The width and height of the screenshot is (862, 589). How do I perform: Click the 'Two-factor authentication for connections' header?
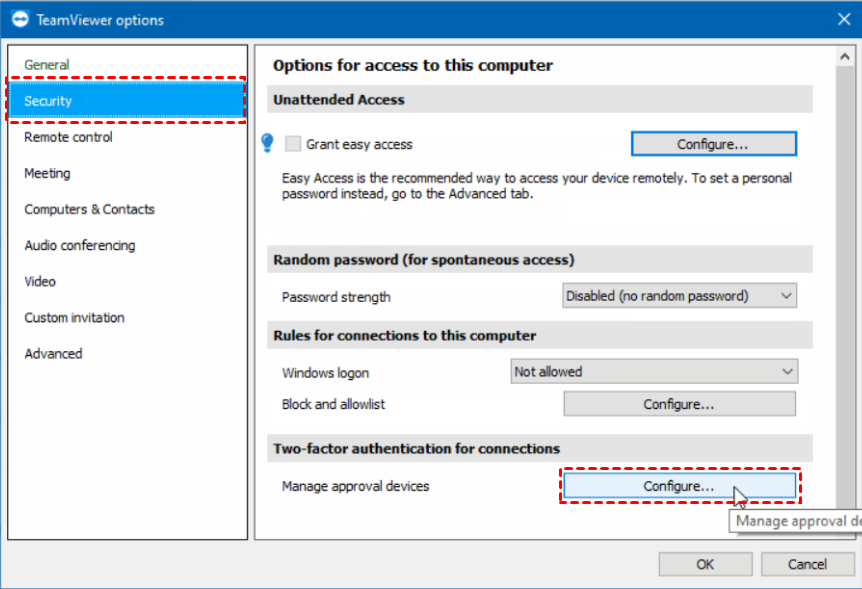[540, 449]
